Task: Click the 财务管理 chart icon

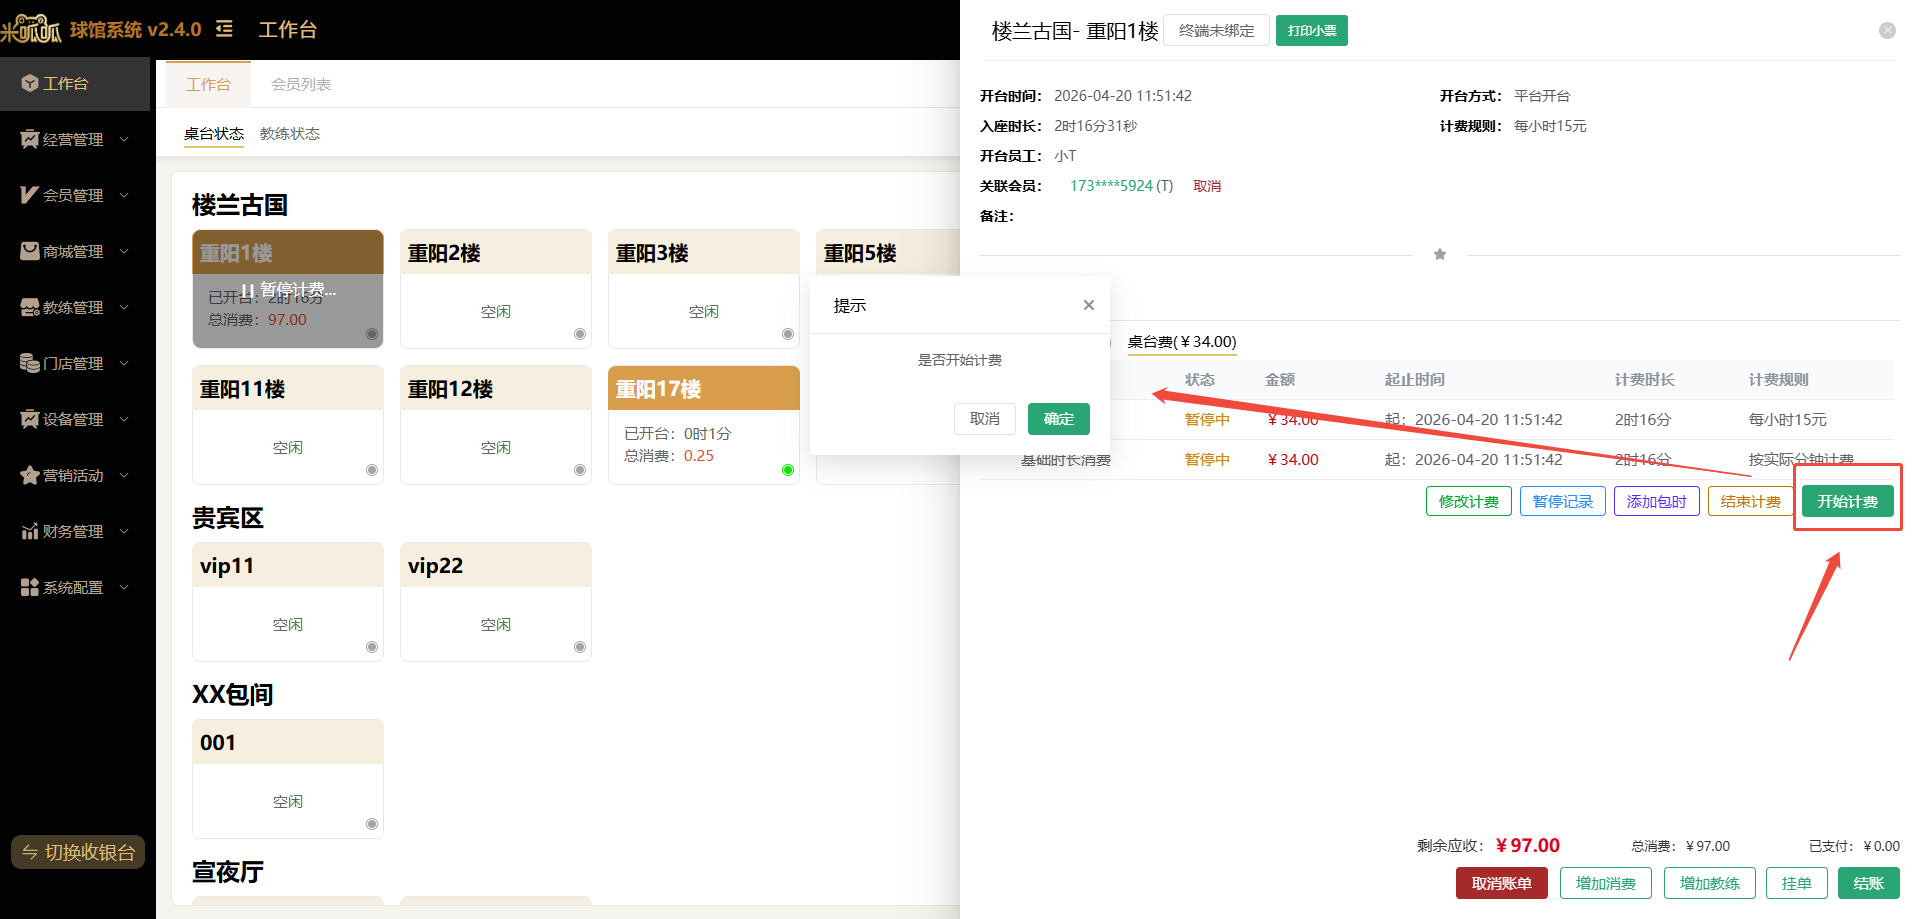Action: (x=30, y=531)
